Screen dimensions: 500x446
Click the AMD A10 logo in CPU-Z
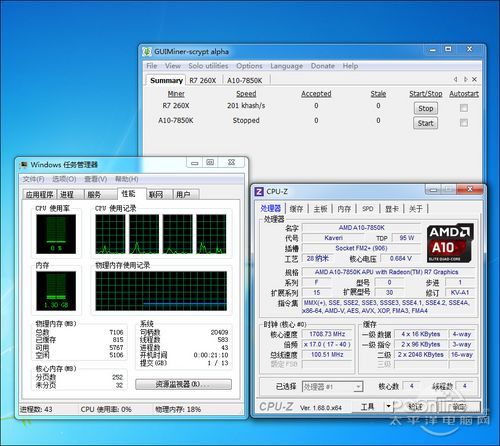(450, 243)
